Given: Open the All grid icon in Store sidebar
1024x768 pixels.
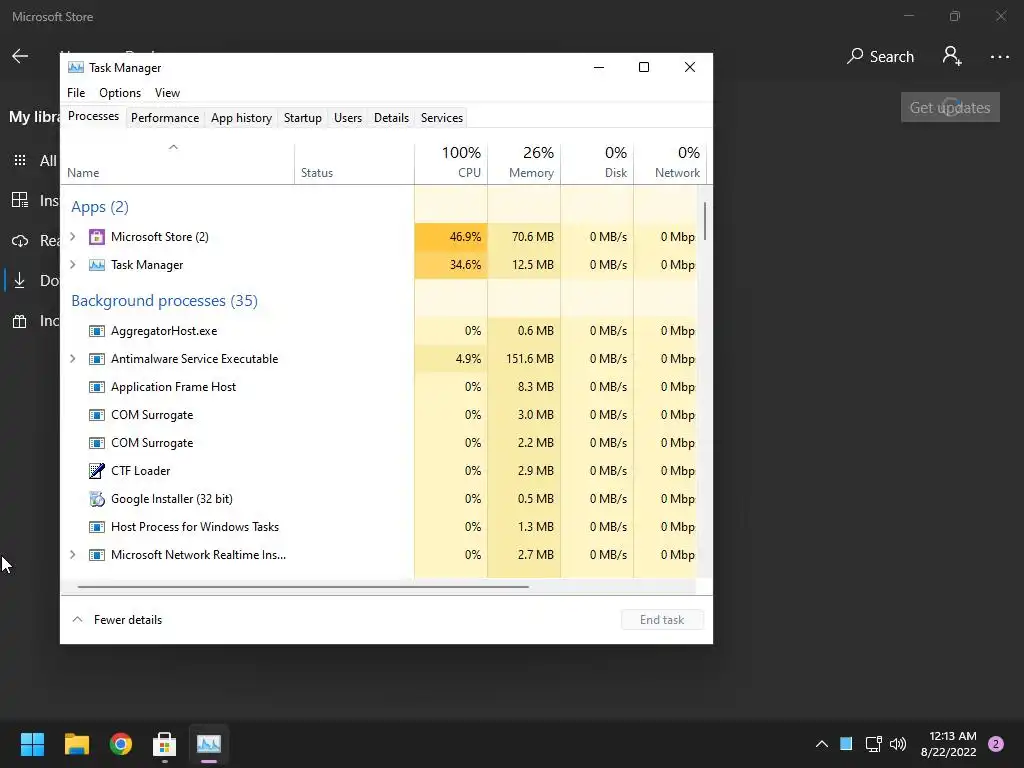Looking at the screenshot, I should point(20,160).
